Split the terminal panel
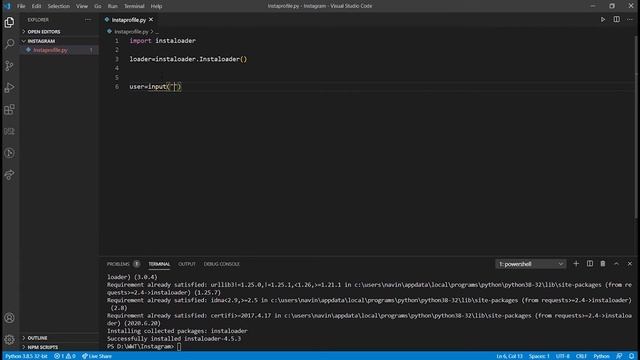This screenshot has height=360, width=640. [x=590, y=264]
